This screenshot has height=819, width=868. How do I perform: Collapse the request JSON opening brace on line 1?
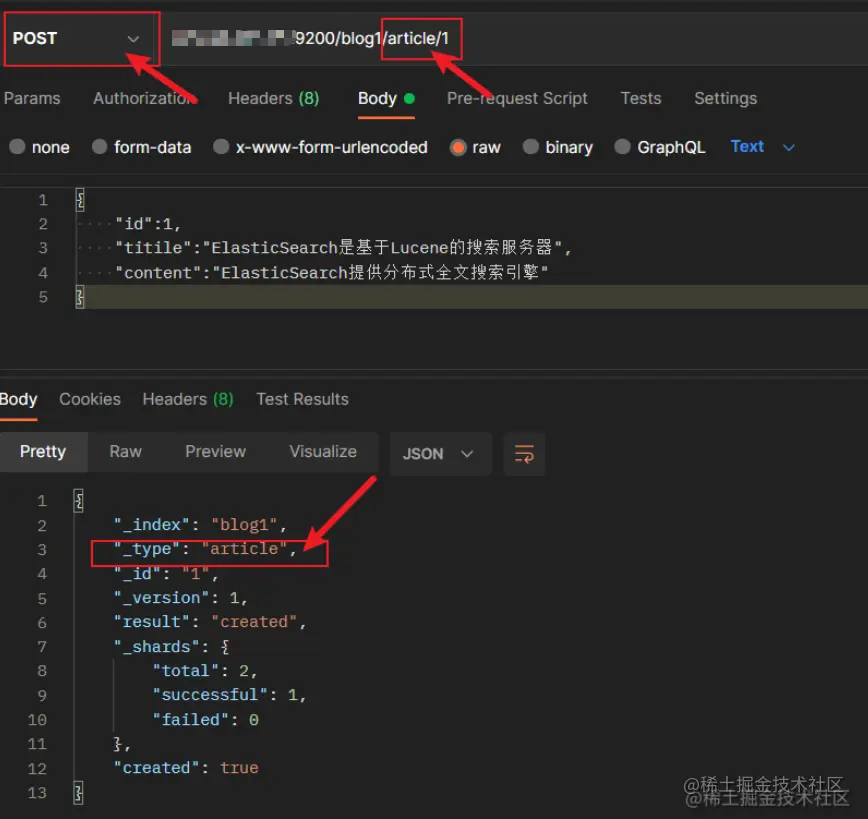click(x=80, y=200)
